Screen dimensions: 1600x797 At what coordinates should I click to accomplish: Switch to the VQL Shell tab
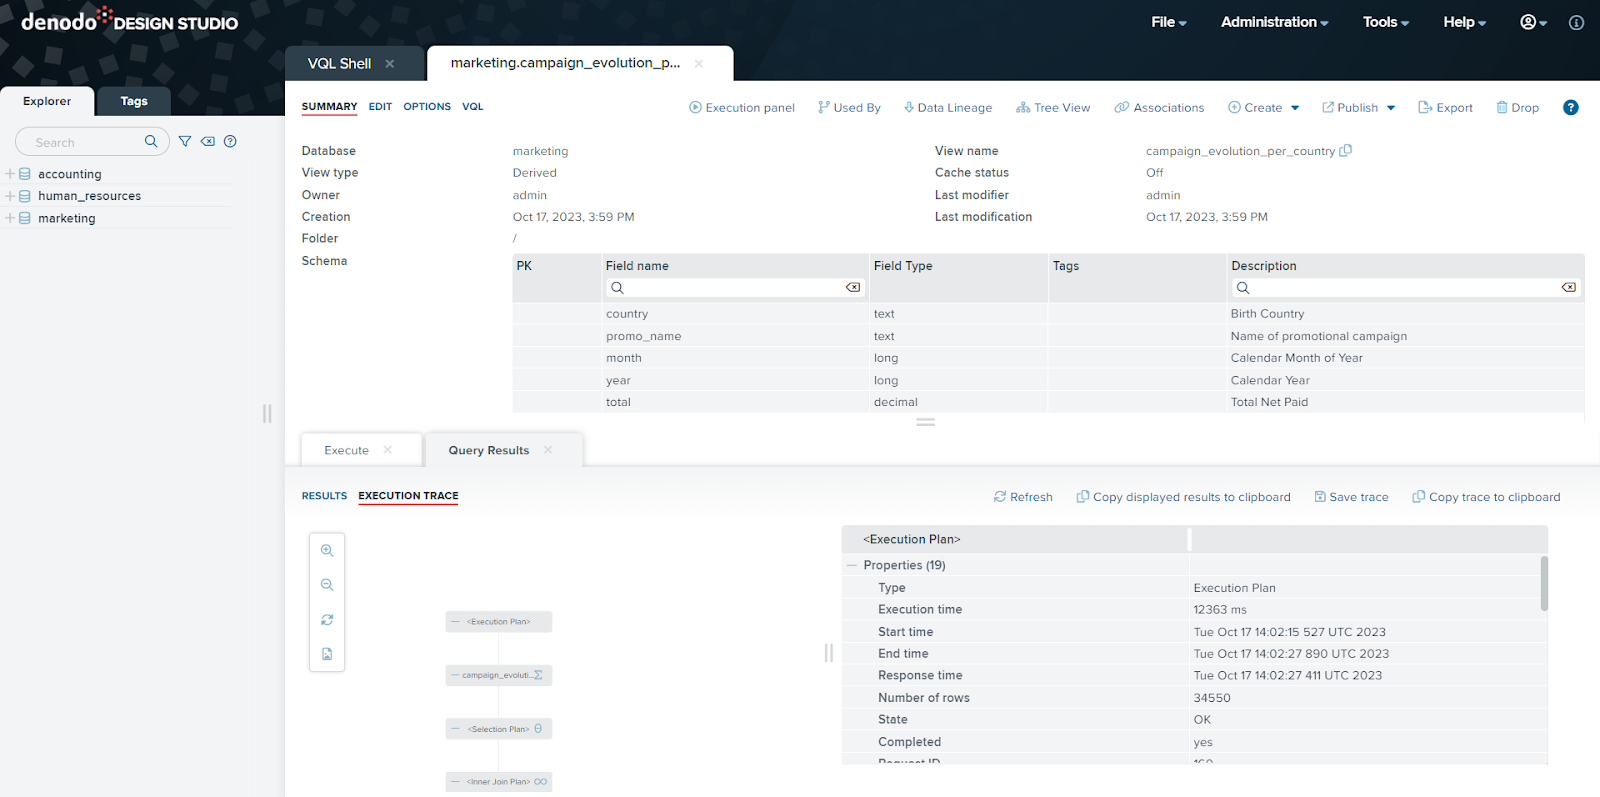click(339, 63)
